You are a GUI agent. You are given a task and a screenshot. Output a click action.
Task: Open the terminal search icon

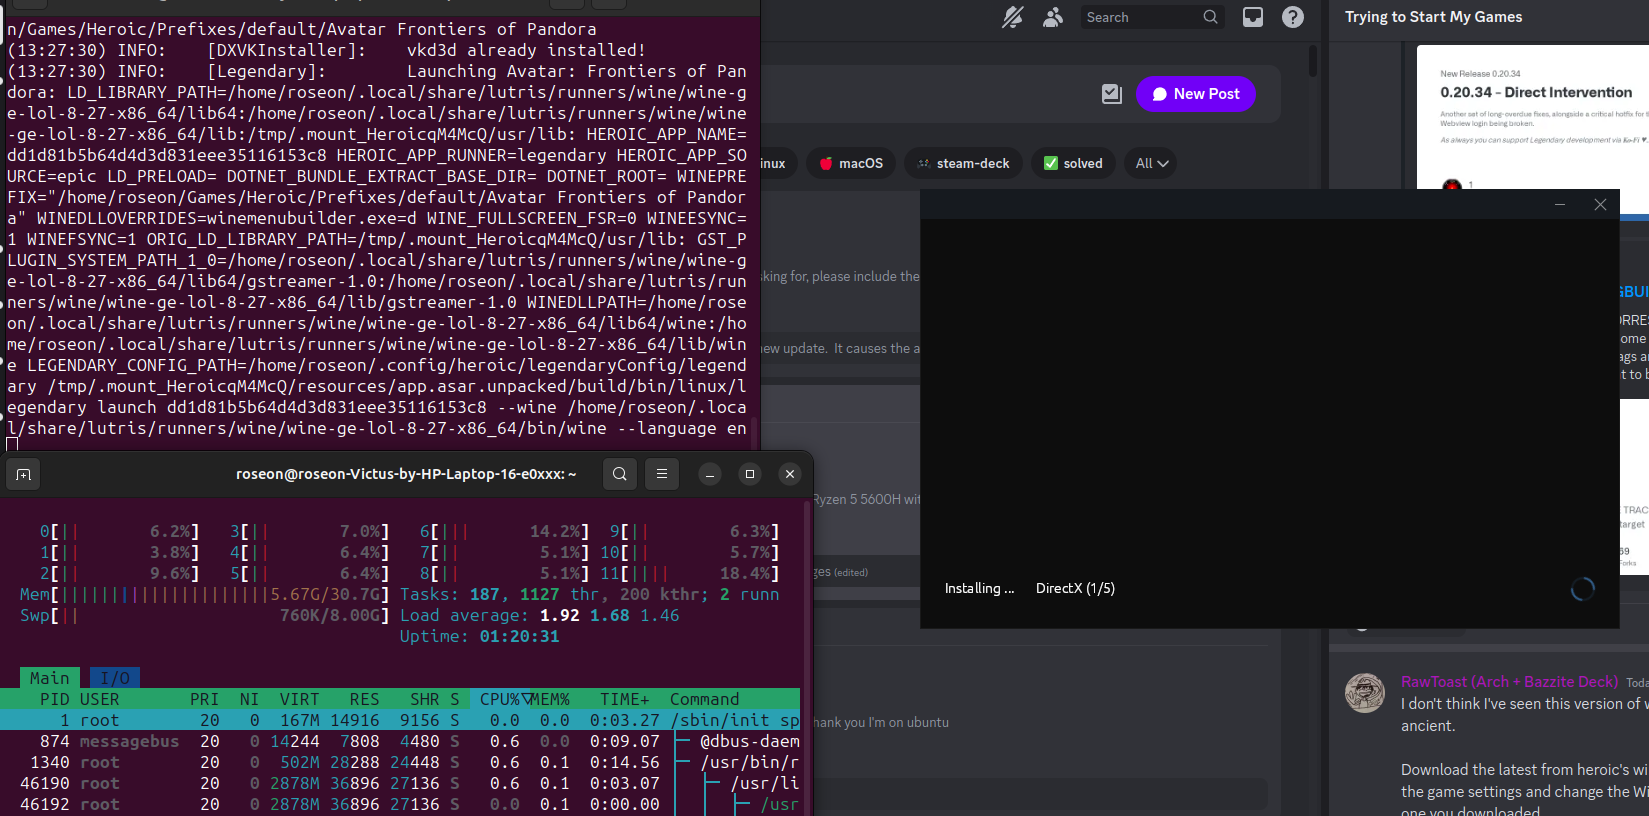click(620, 474)
